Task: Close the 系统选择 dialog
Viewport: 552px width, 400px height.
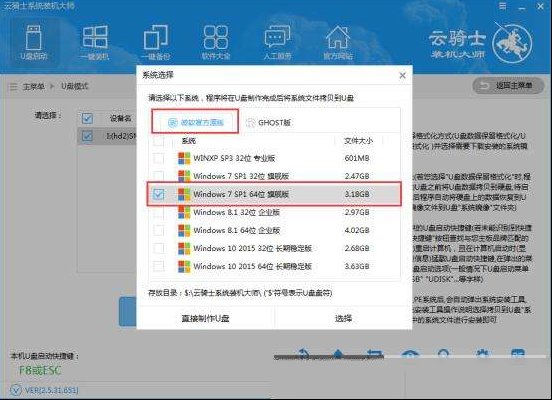Action: (403, 75)
